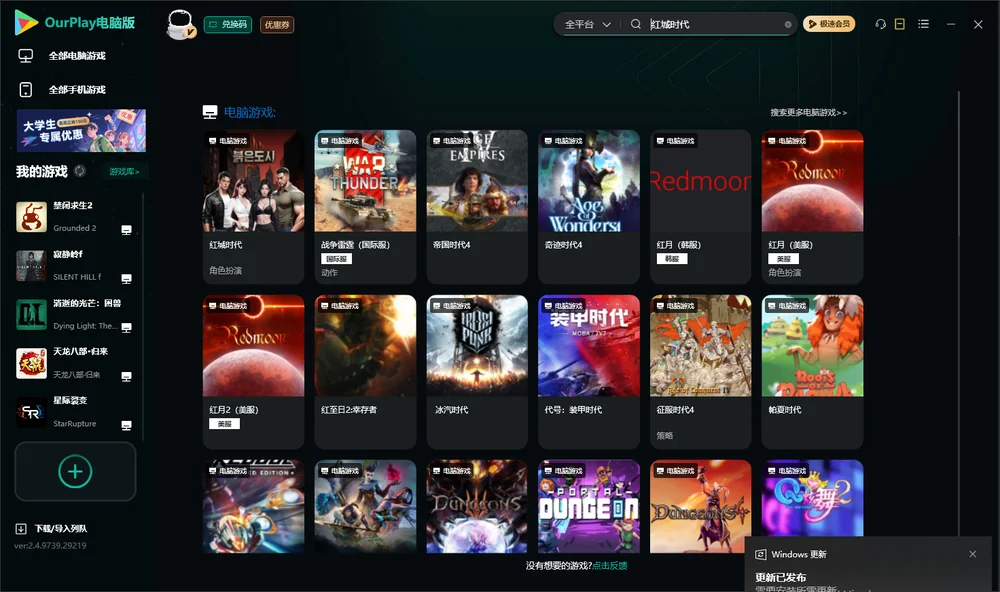Click the 点击反馈 feedback link
Screen dimensions: 1000x592
pos(610,566)
